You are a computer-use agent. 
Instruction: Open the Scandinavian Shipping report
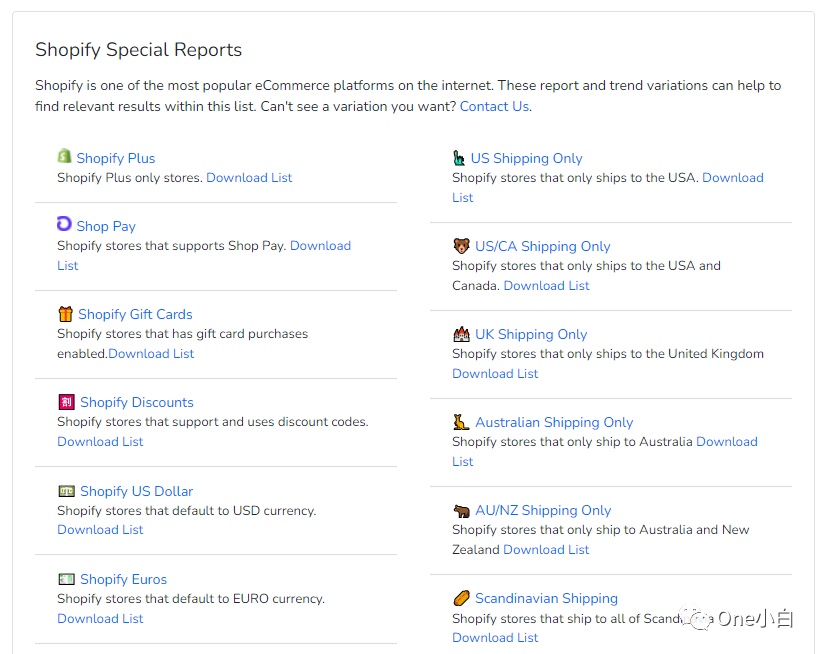[546, 598]
